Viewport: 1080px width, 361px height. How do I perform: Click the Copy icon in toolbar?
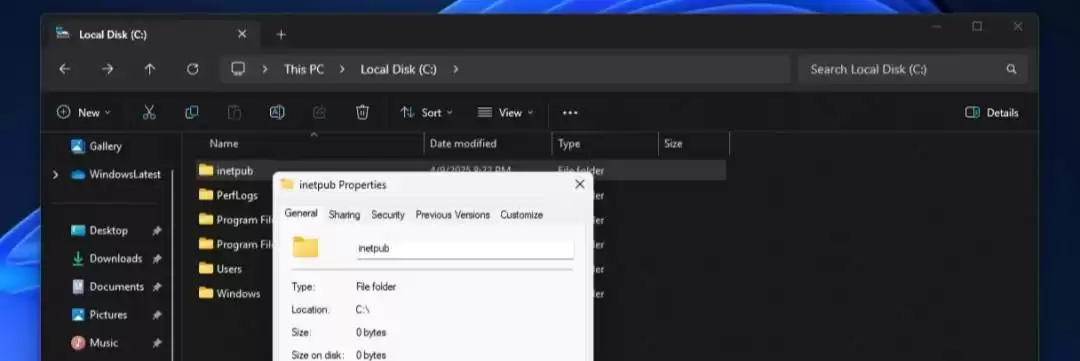click(x=191, y=112)
